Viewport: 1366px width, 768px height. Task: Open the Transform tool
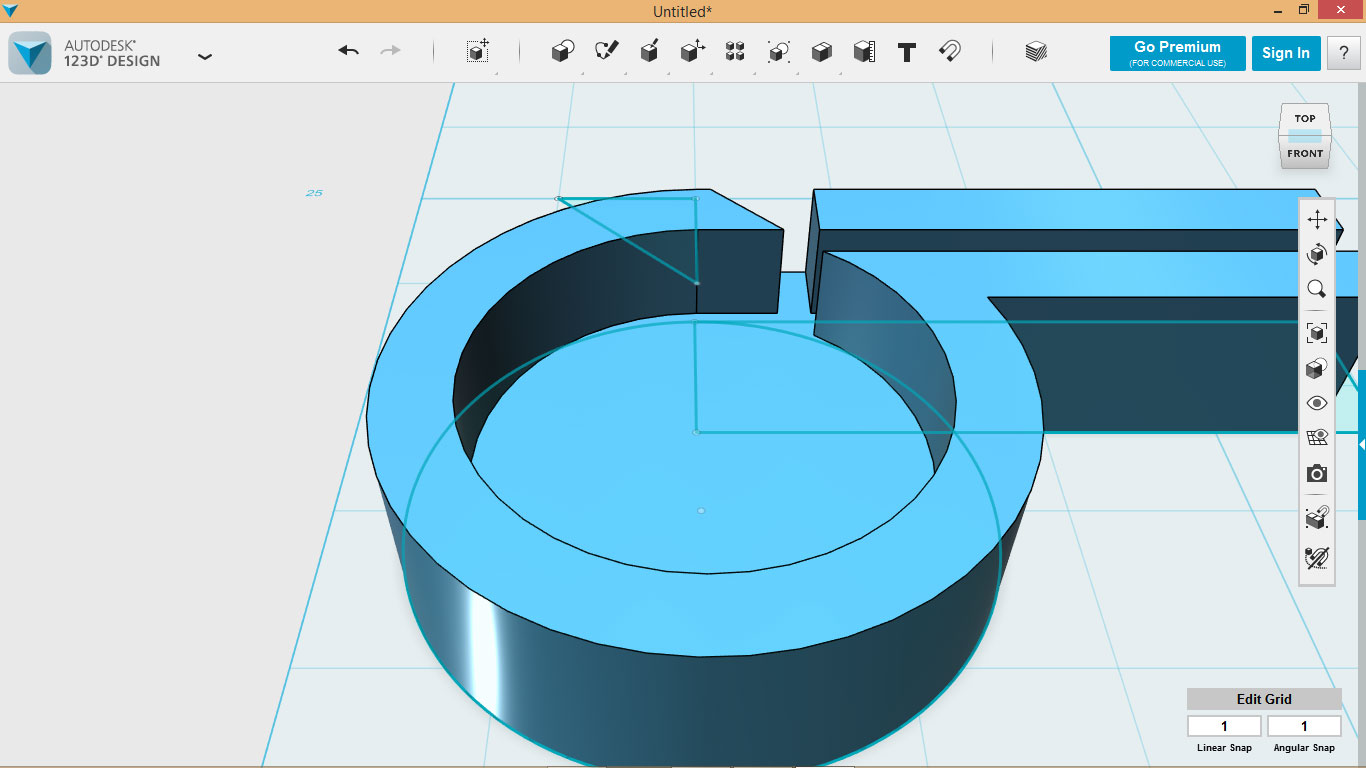point(478,51)
